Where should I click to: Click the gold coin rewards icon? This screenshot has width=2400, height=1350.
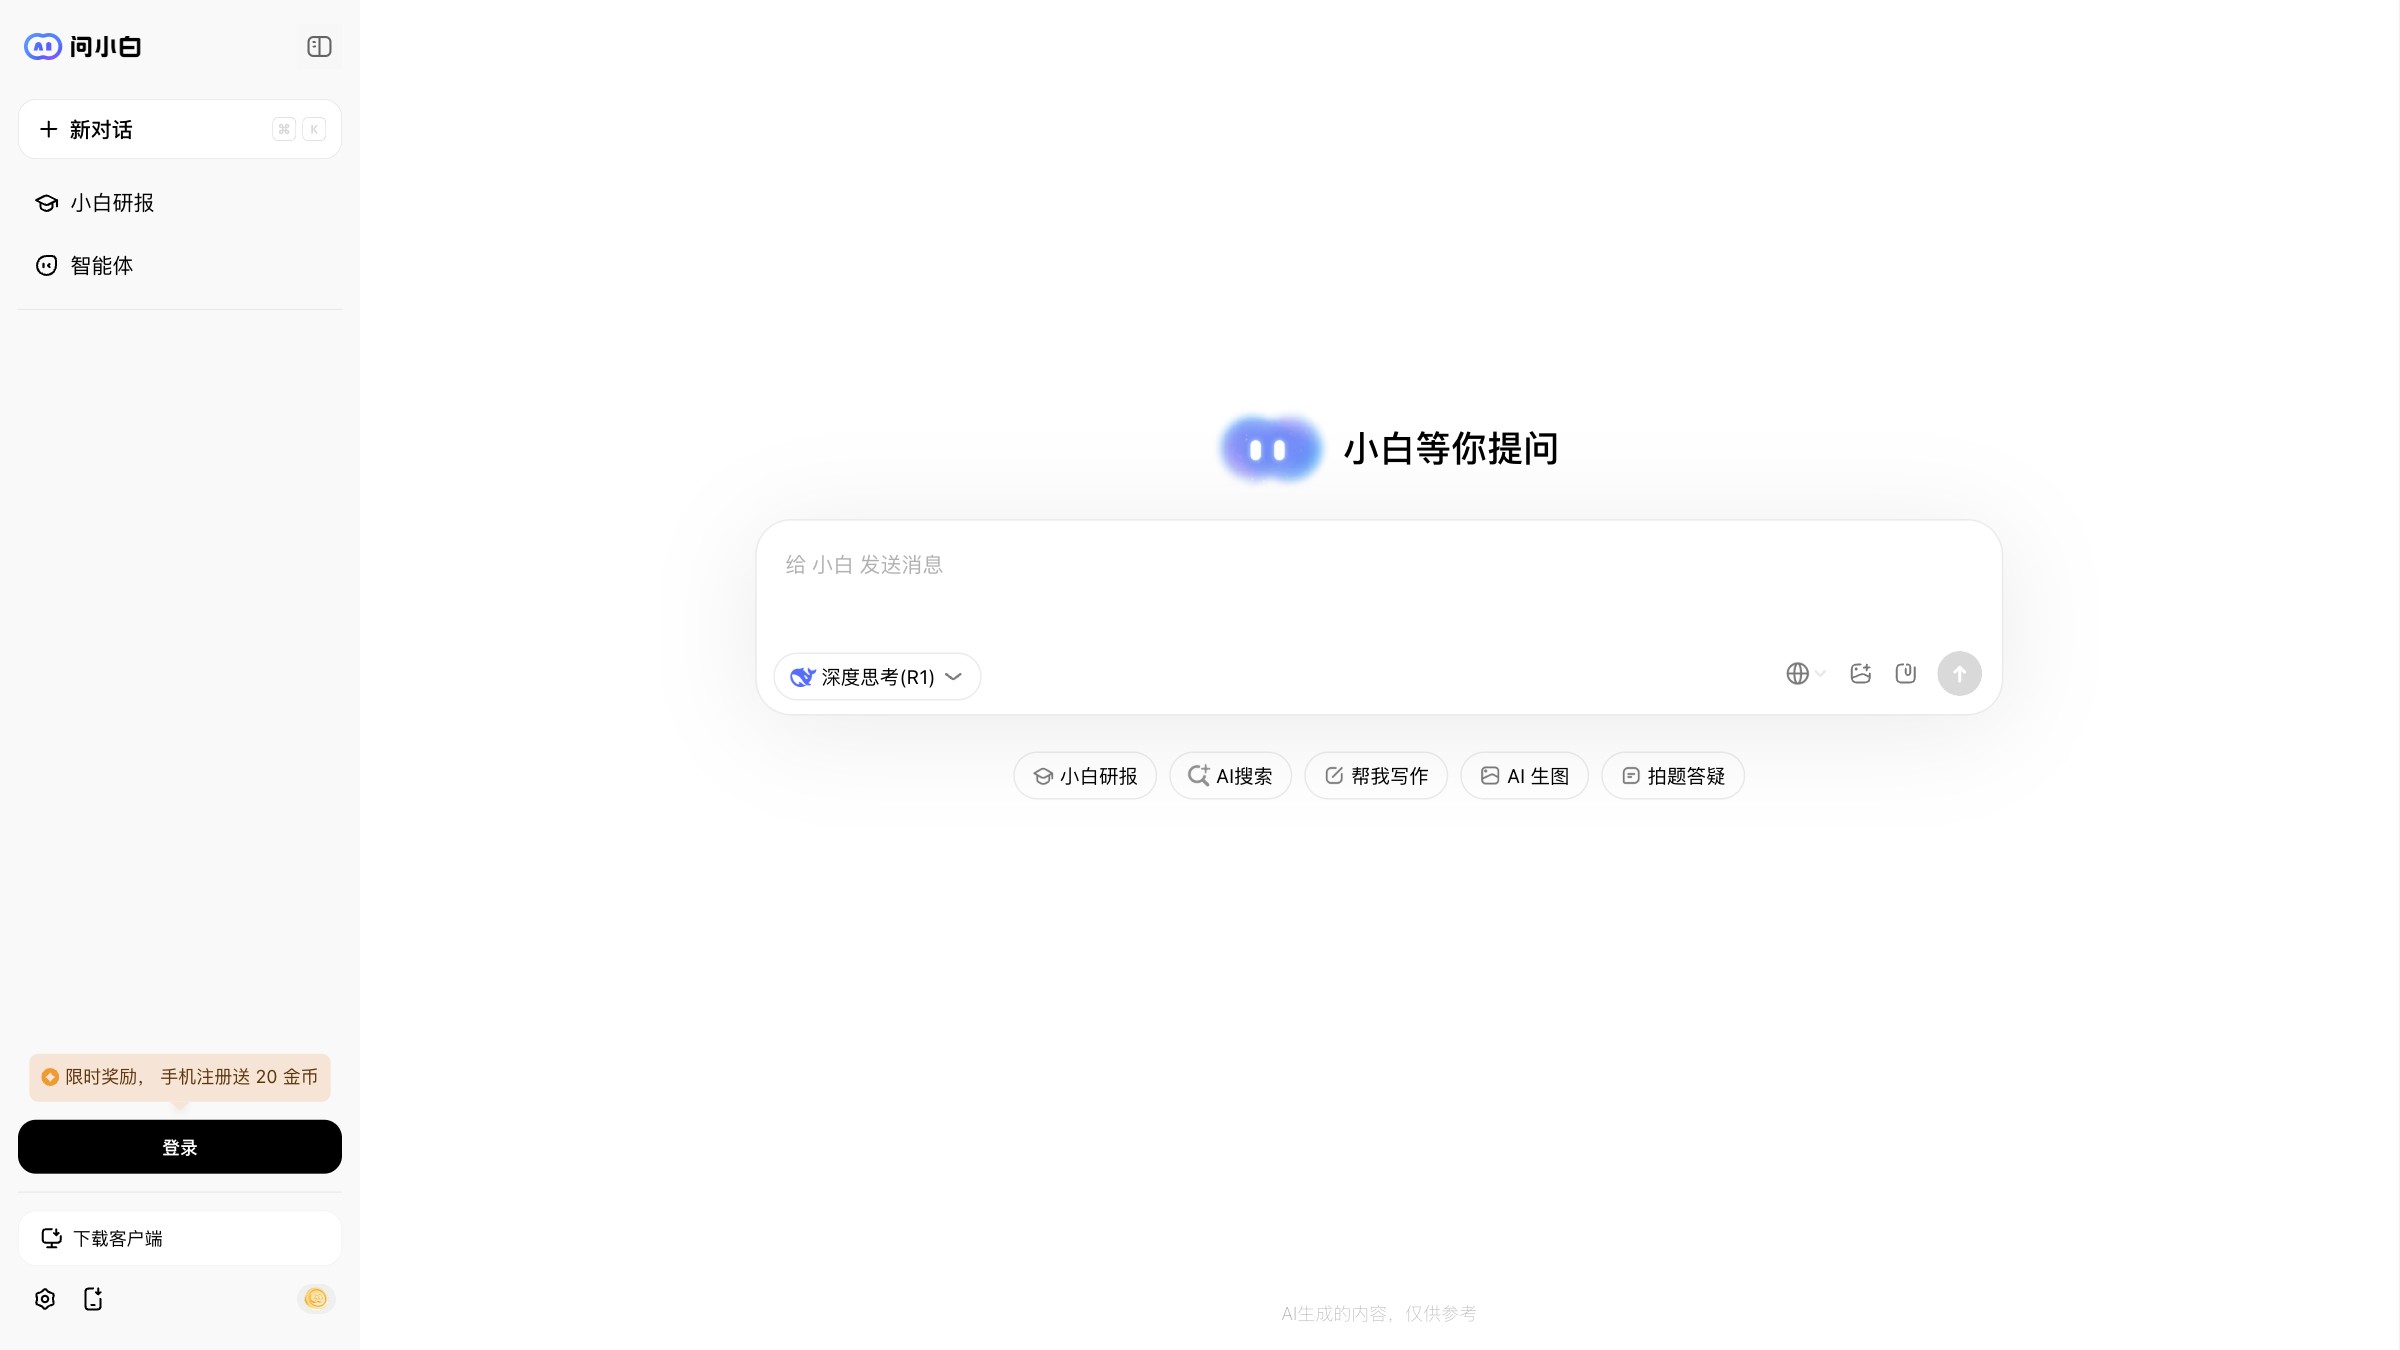click(316, 1297)
